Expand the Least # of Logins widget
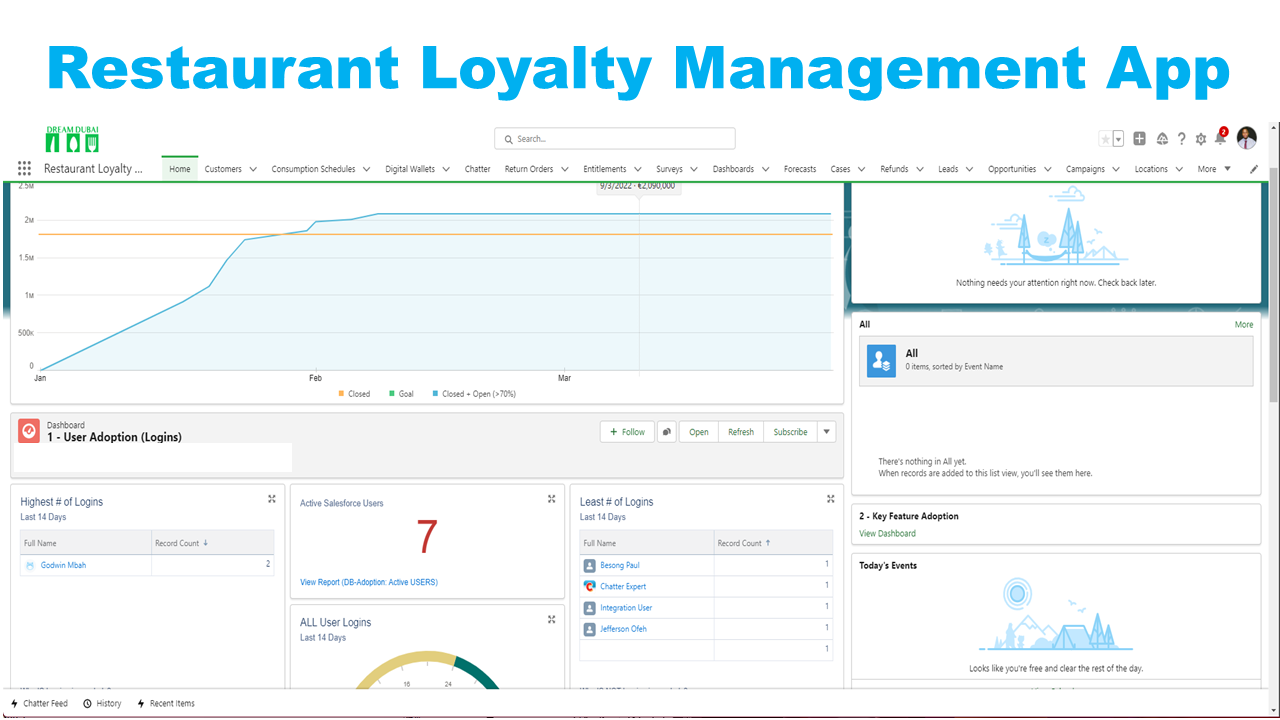The image size is (1280, 720). pyautogui.click(x=830, y=498)
